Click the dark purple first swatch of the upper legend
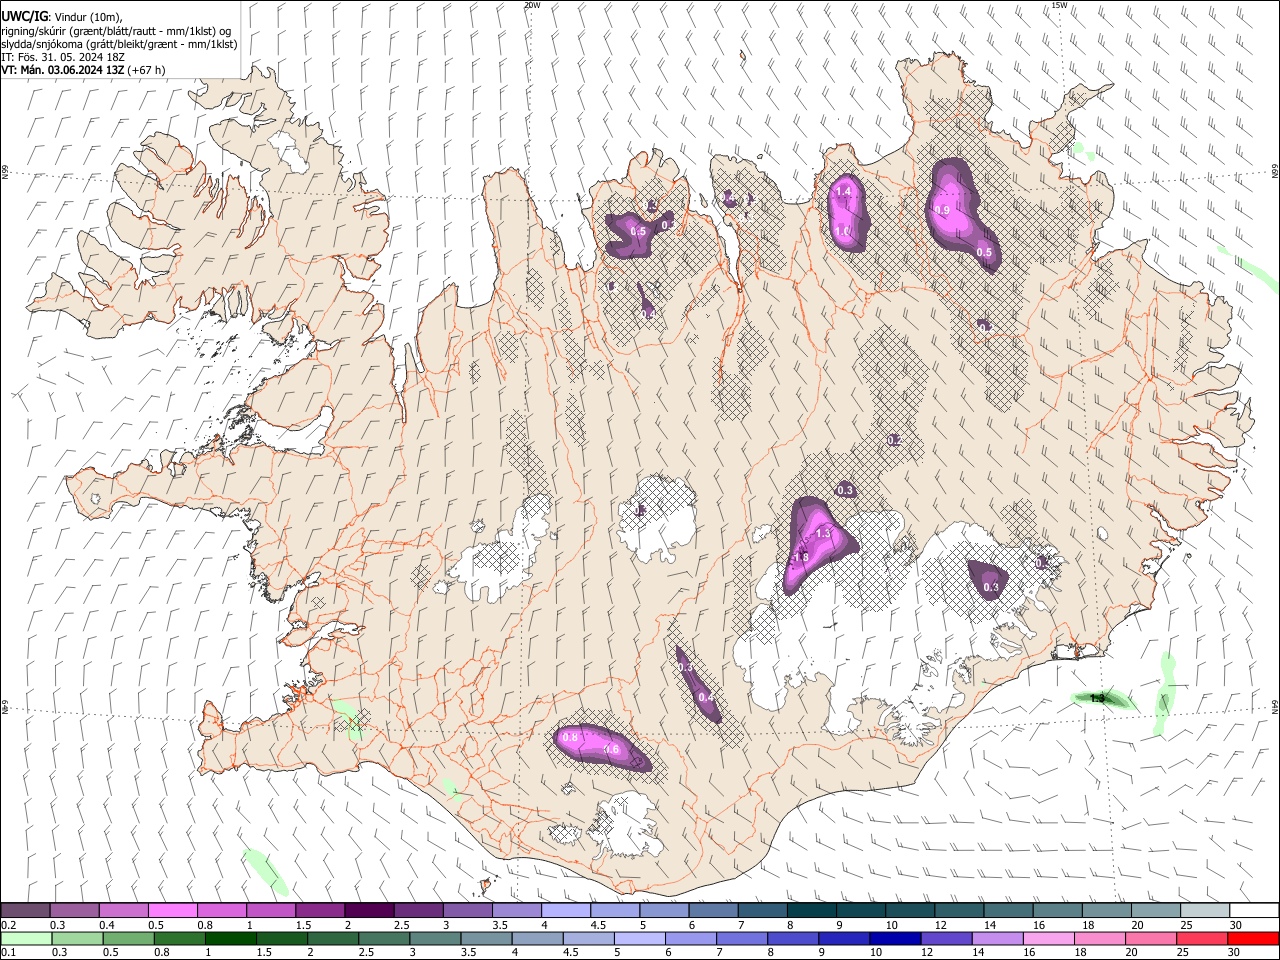The width and height of the screenshot is (1280, 960). (25, 910)
